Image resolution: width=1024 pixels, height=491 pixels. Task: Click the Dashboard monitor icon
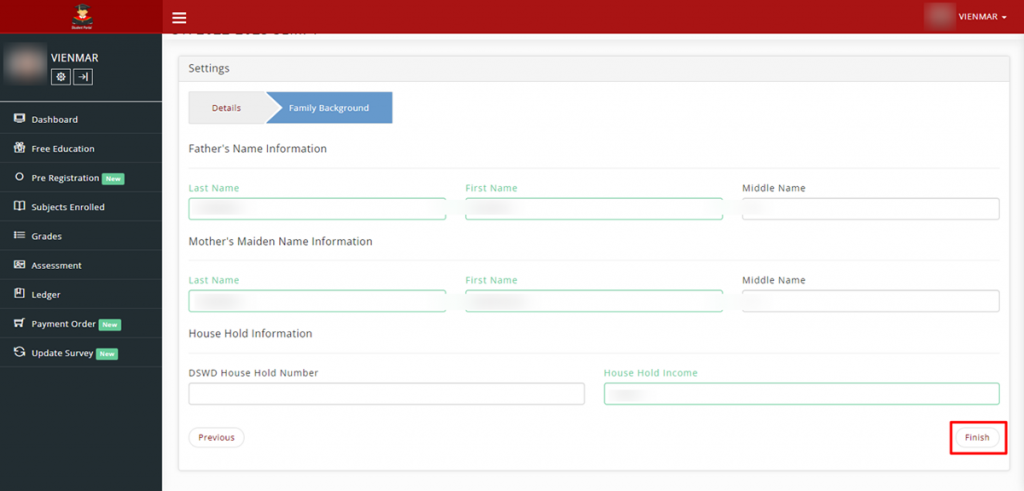tap(19, 119)
